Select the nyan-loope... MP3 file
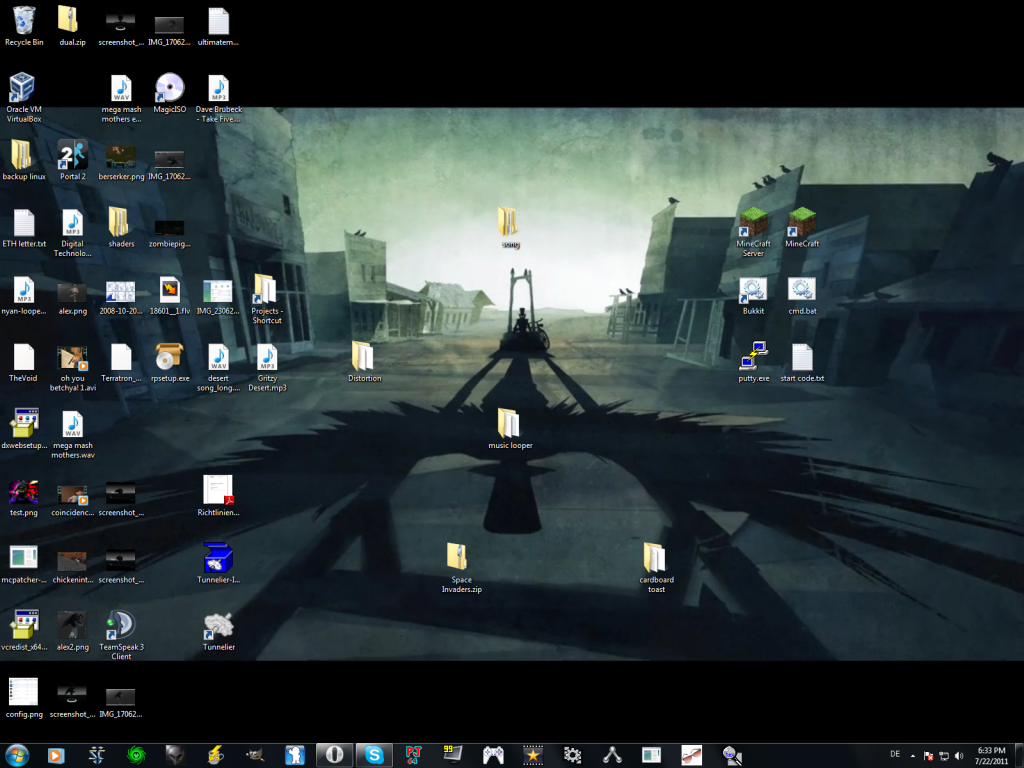Image resolution: width=1024 pixels, height=768 pixels. tap(24, 295)
